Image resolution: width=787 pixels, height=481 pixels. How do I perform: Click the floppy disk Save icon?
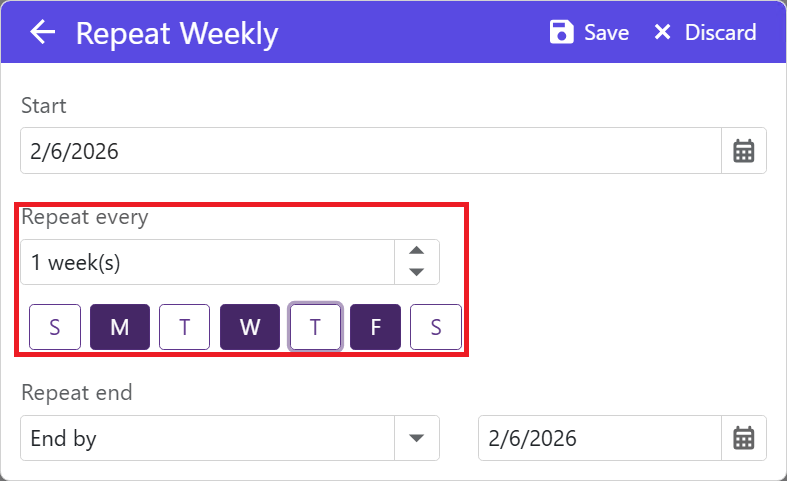(x=562, y=33)
